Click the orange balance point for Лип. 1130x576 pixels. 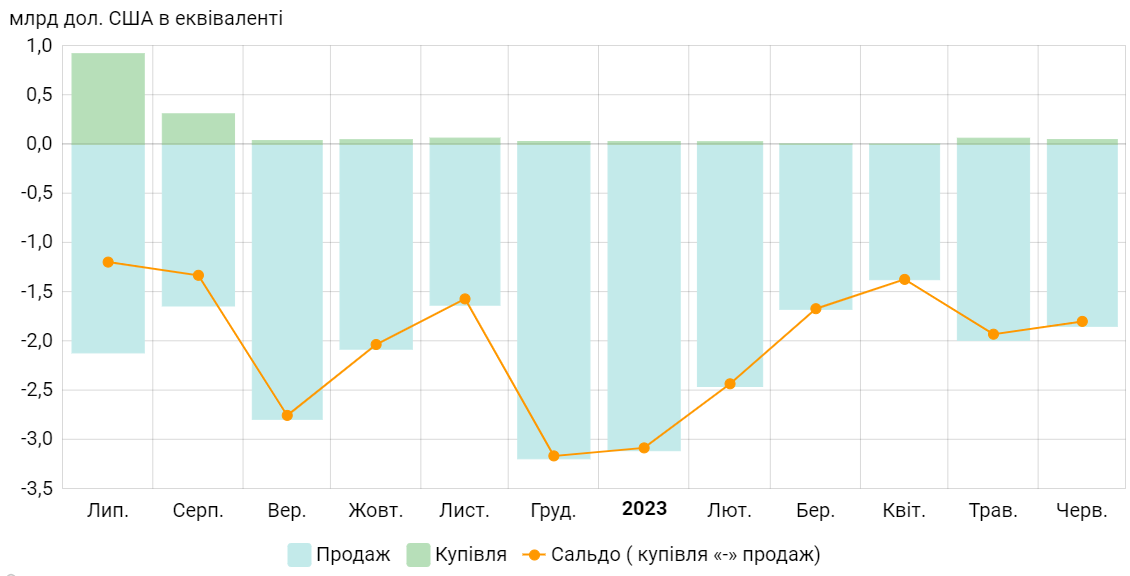coord(108,262)
